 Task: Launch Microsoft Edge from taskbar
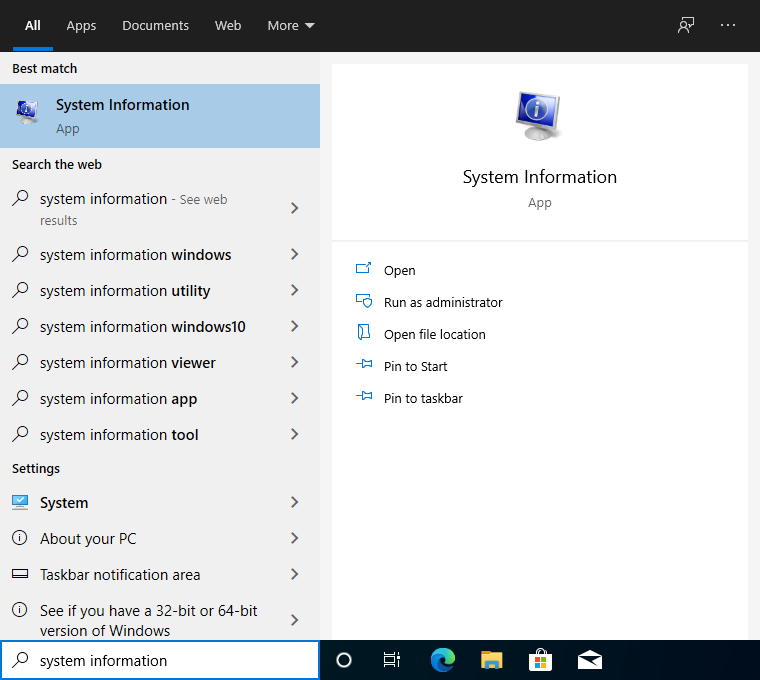coord(443,660)
